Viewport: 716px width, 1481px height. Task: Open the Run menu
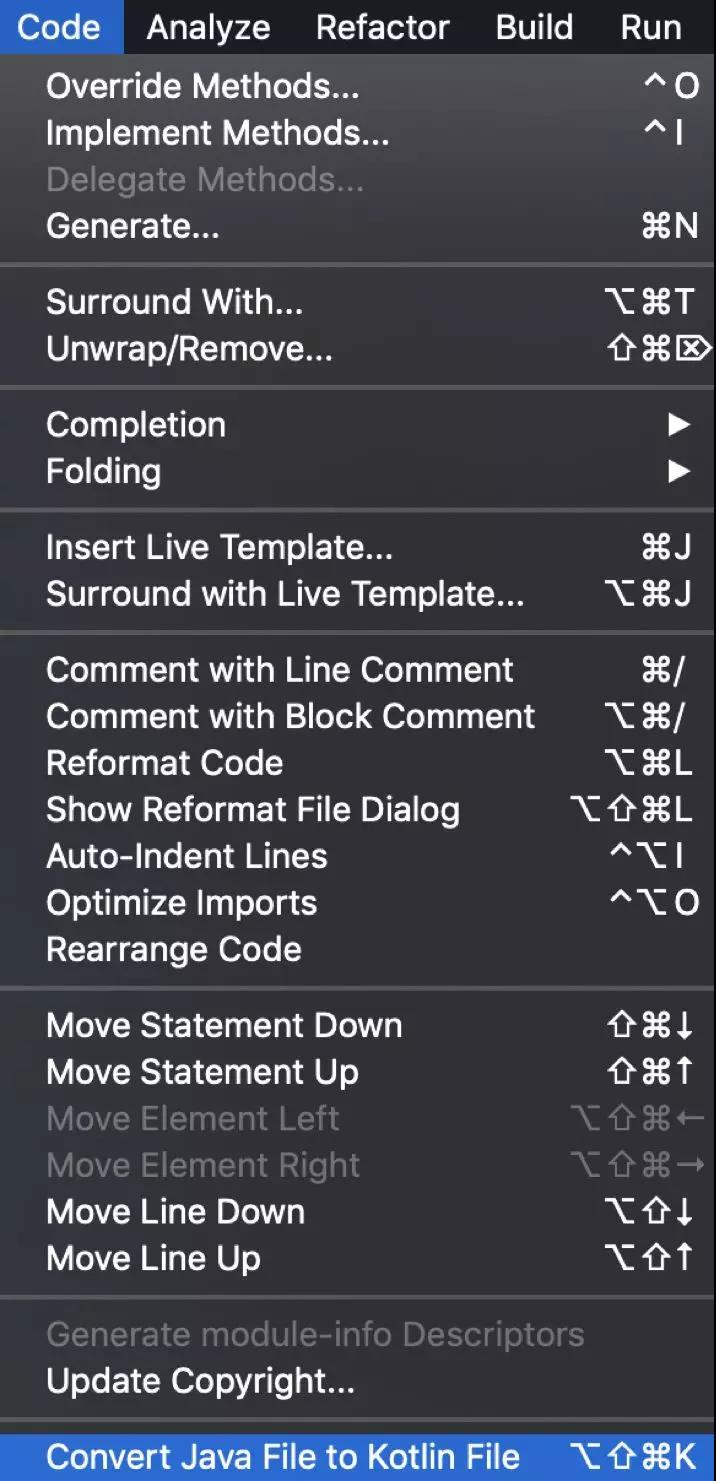pyautogui.click(x=651, y=27)
